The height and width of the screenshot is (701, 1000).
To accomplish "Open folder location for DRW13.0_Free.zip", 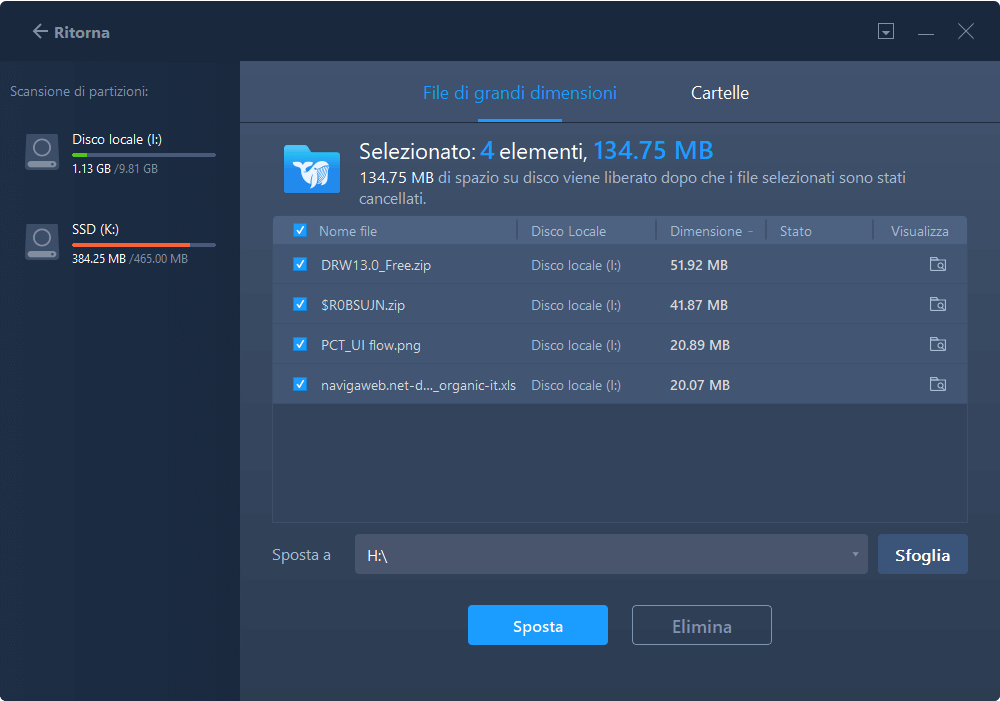I will (938, 264).
